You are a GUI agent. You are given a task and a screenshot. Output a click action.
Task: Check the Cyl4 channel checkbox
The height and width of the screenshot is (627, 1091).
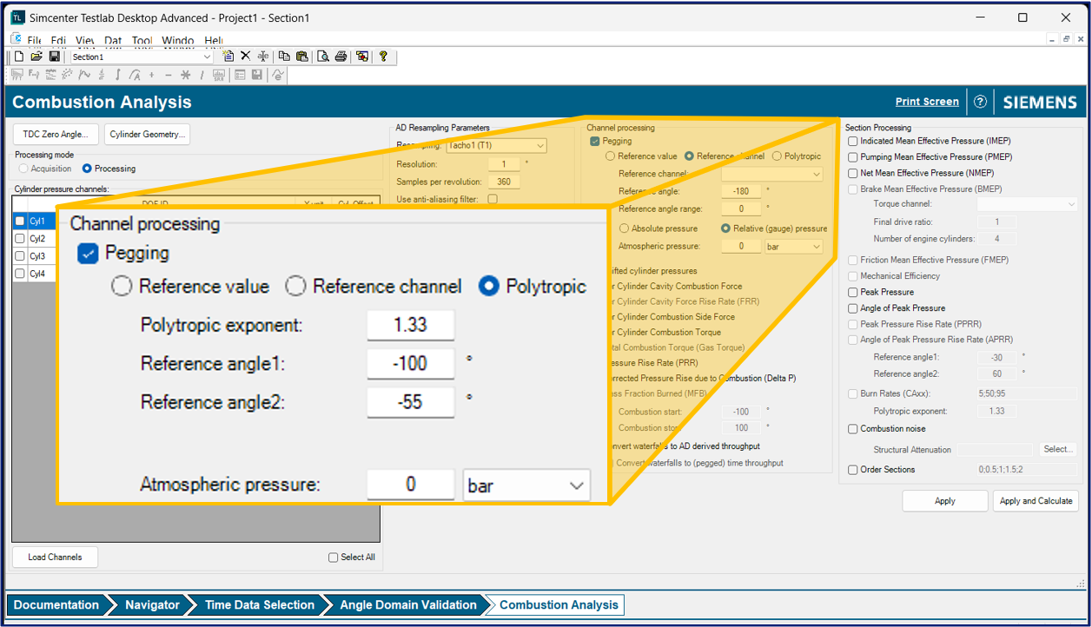19,273
